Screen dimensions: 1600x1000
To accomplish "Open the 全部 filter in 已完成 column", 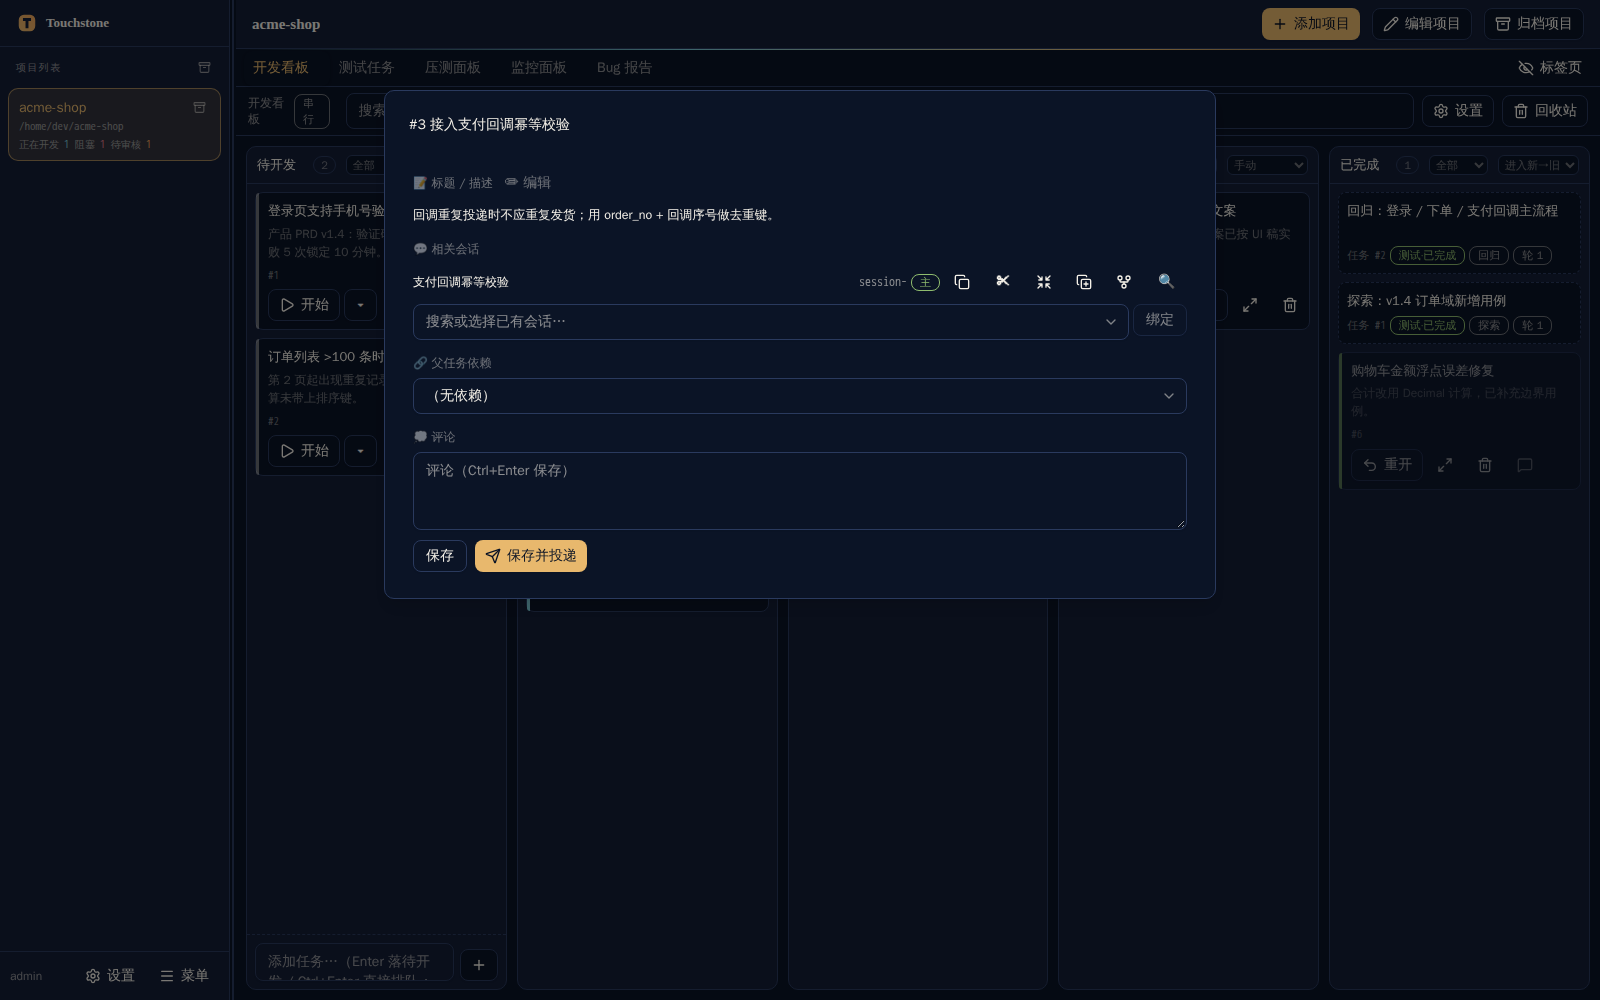I will tap(1459, 165).
